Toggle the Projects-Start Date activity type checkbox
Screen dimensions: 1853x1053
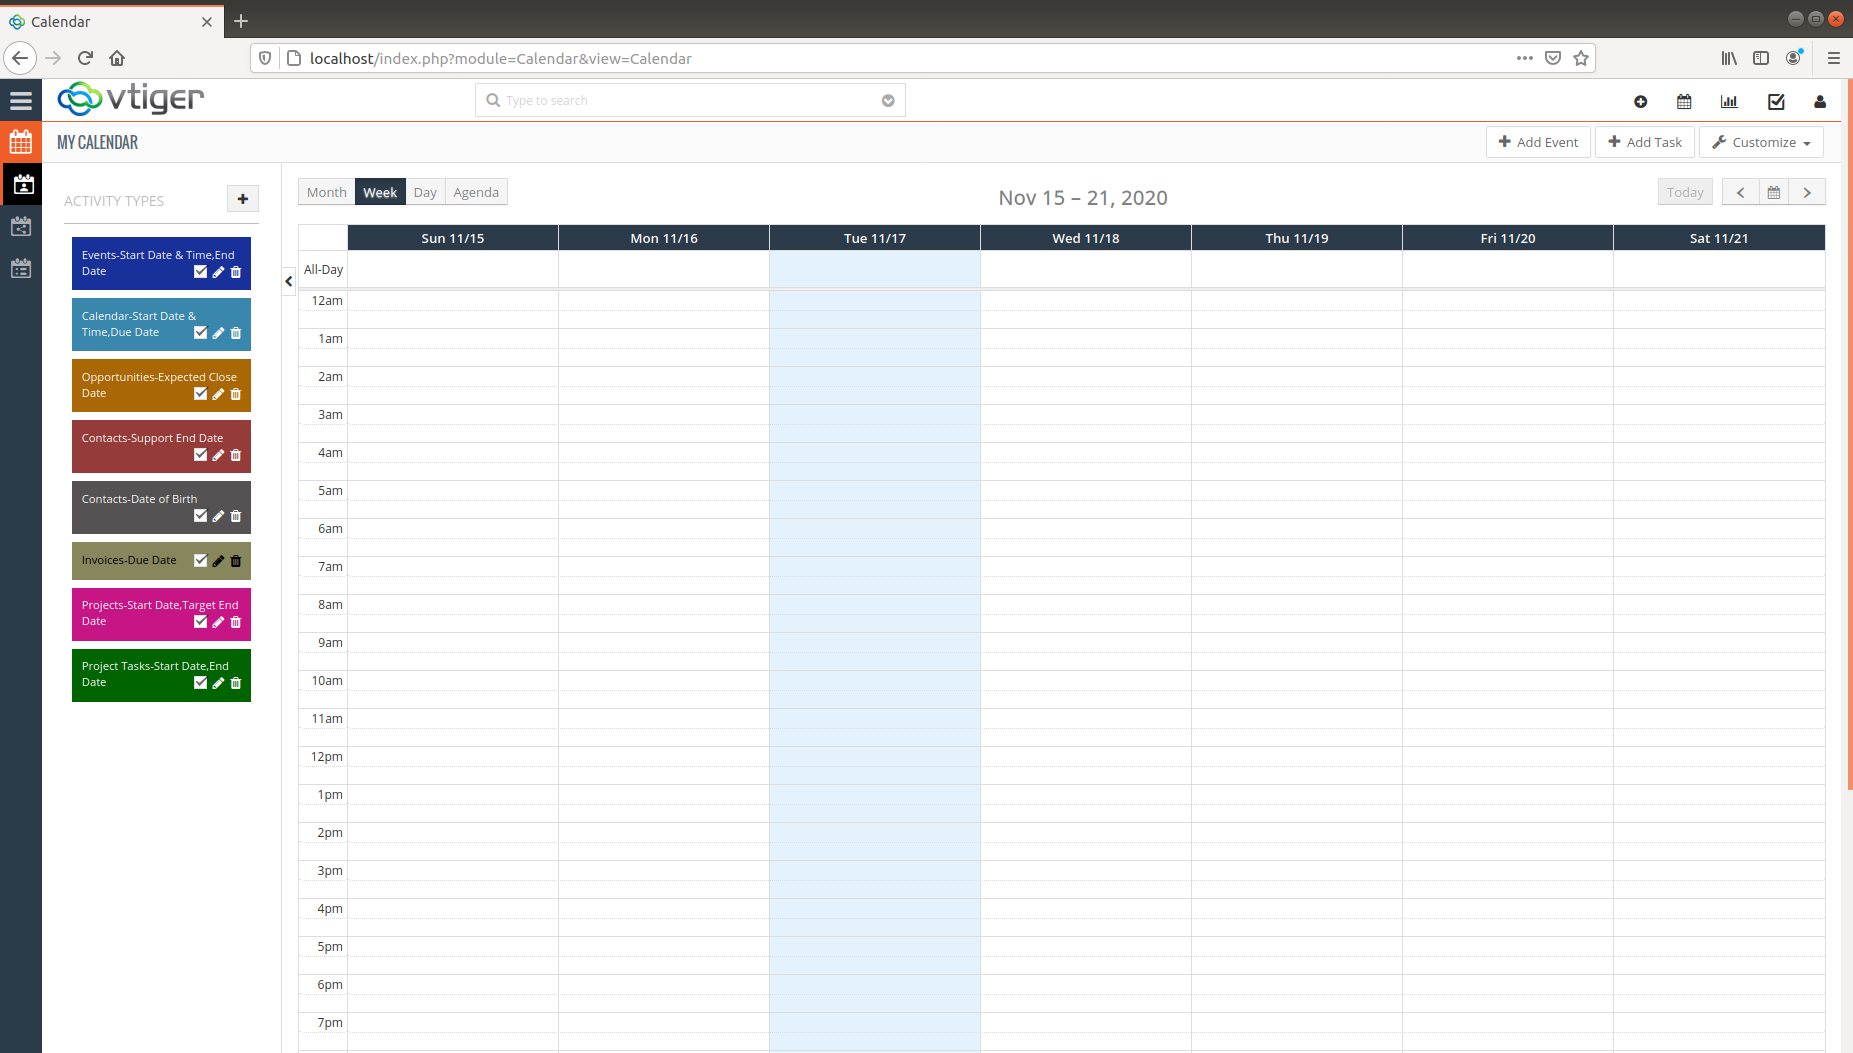(x=200, y=622)
